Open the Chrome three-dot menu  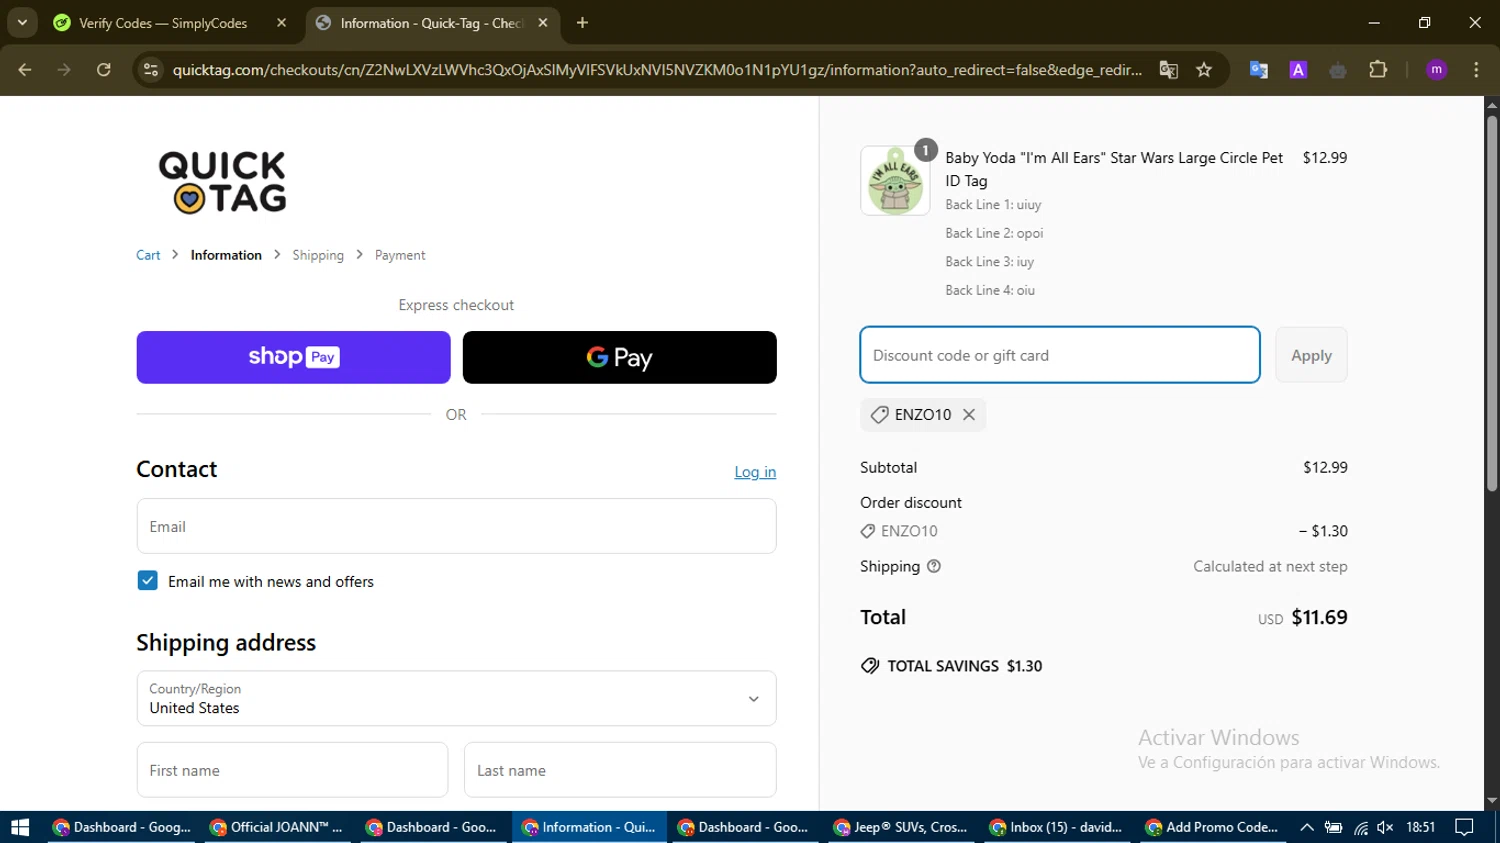pos(1476,70)
